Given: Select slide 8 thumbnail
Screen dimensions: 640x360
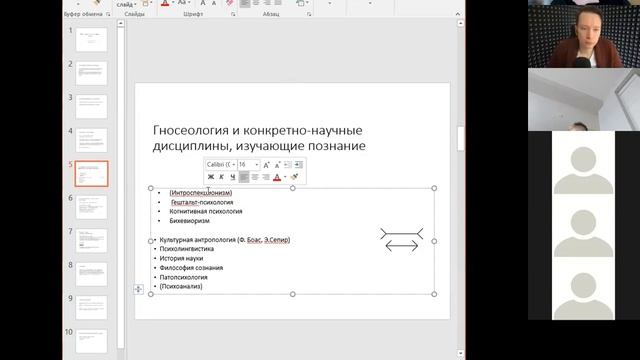Looking at the screenshot, I should (91, 274).
